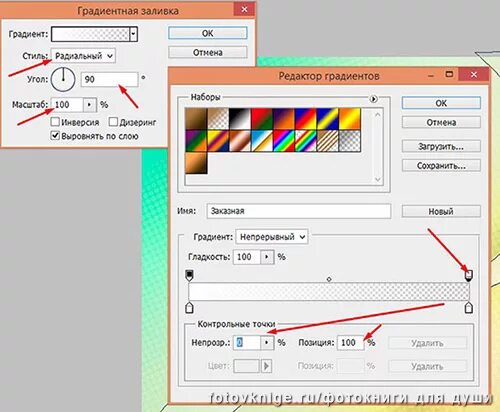This screenshot has width=500, height=412.
Task: Choose the Black to White gradient preset
Action: point(240,119)
